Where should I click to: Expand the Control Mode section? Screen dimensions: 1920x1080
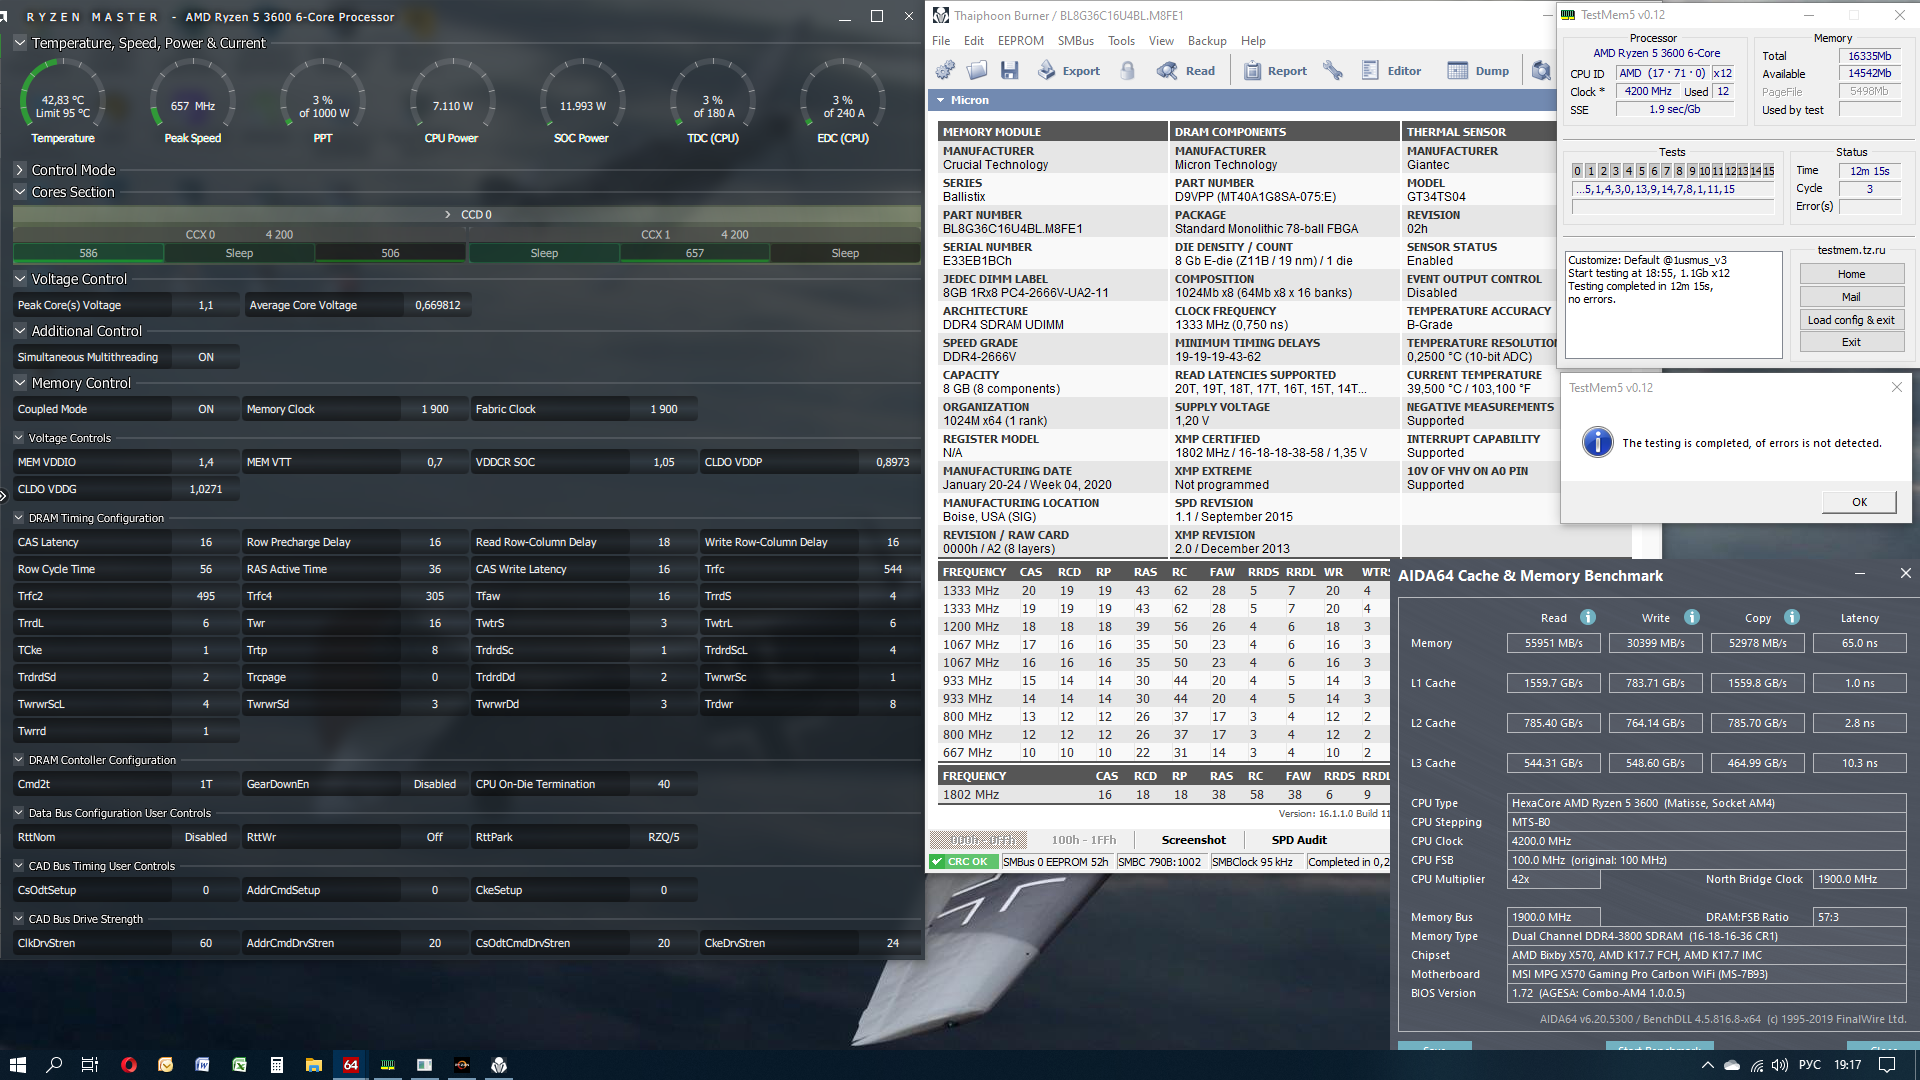pyautogui.click(x=20, y=170)
